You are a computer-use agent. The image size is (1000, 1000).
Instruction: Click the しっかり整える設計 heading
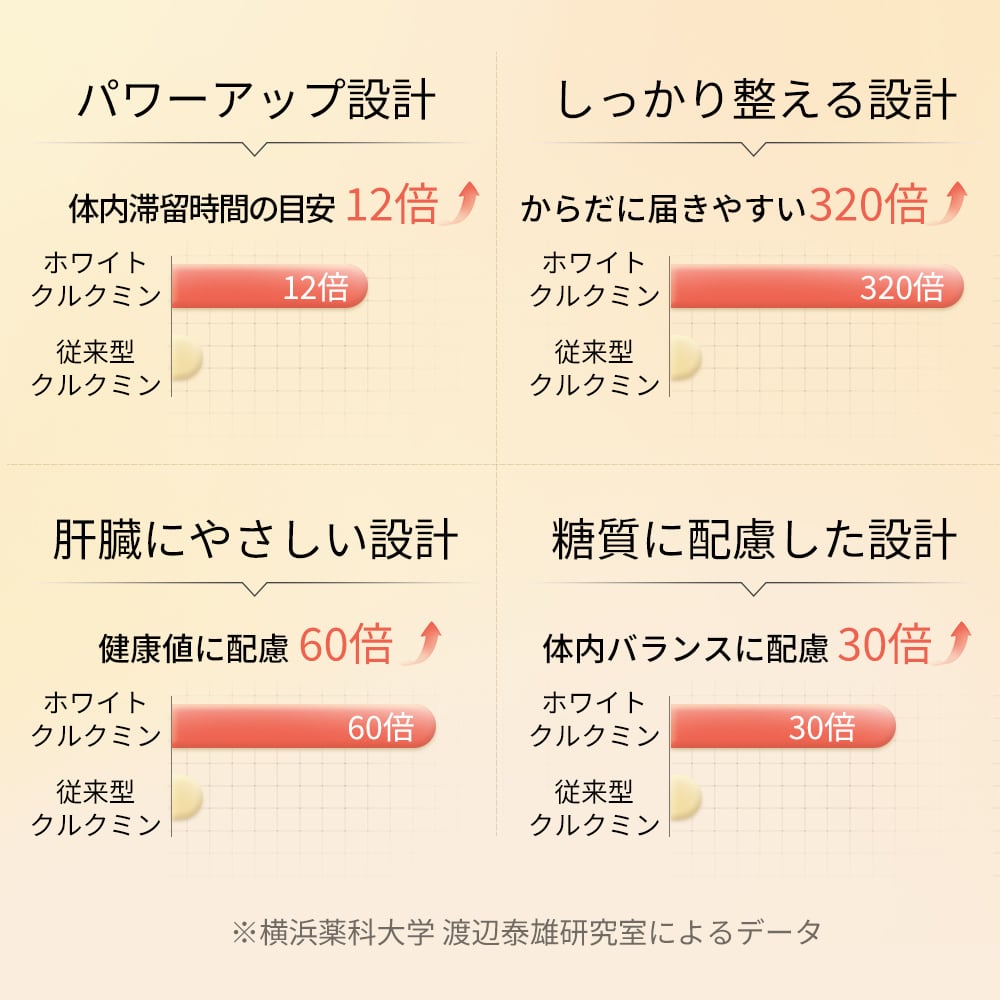pos(755,102)
